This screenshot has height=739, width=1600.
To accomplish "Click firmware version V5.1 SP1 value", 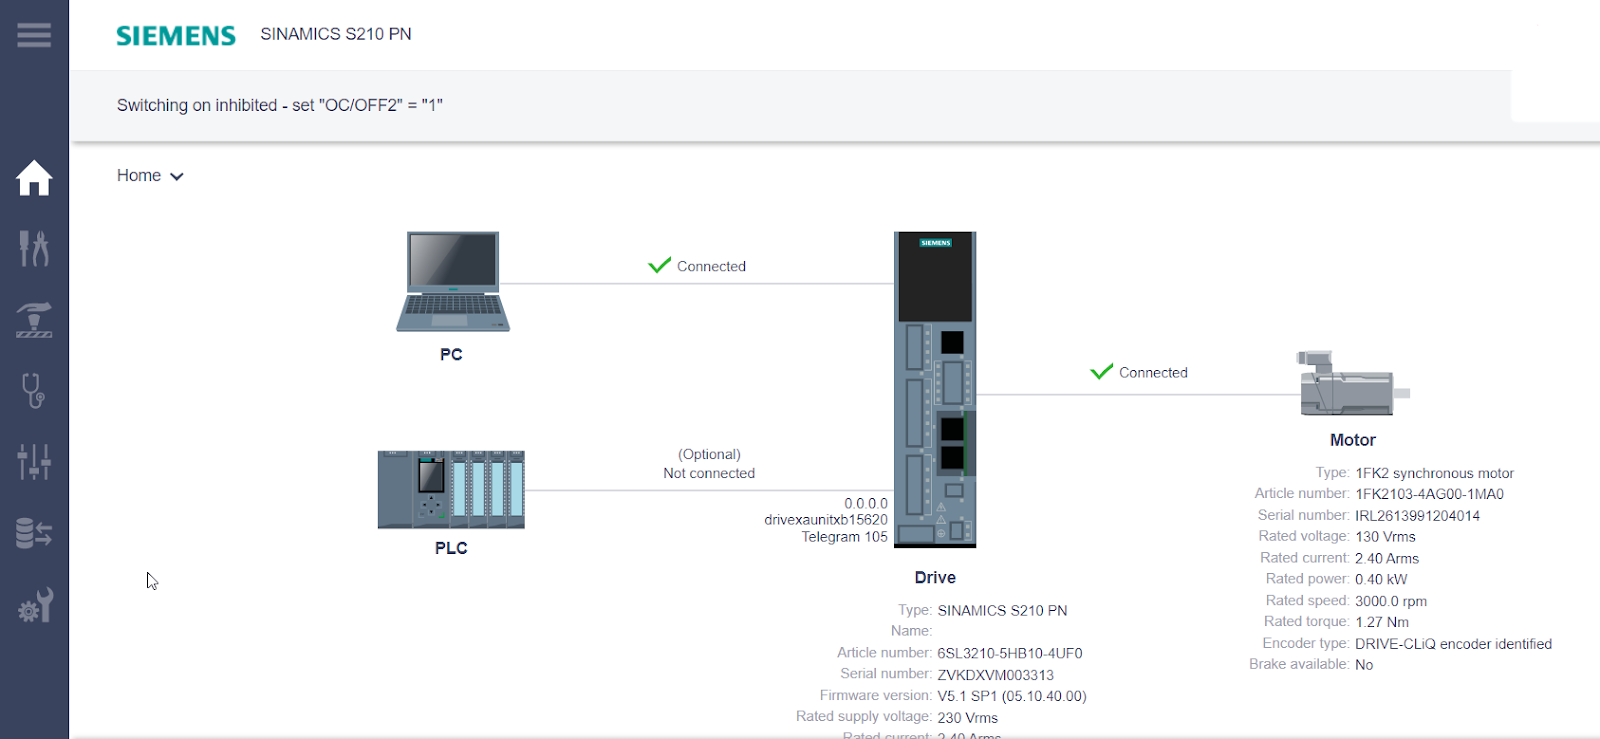I will pos(1012,696).
